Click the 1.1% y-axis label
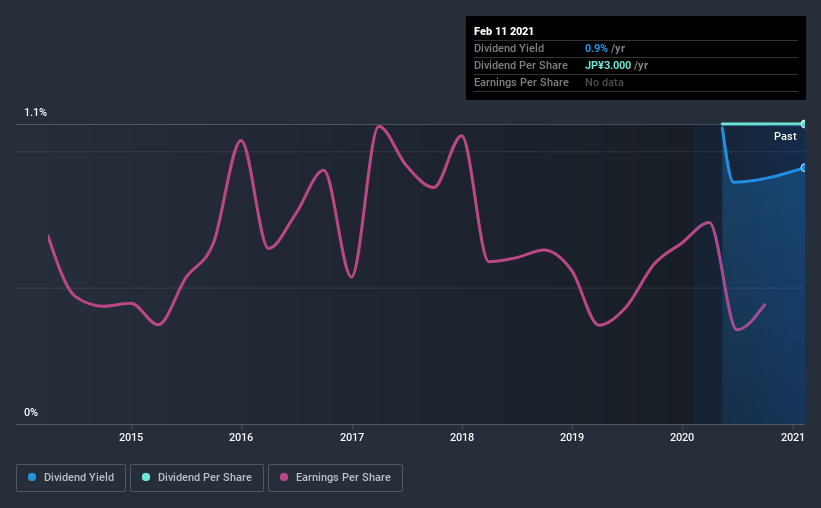The height and width of the screenshot is (508, 821). point(36,113)
